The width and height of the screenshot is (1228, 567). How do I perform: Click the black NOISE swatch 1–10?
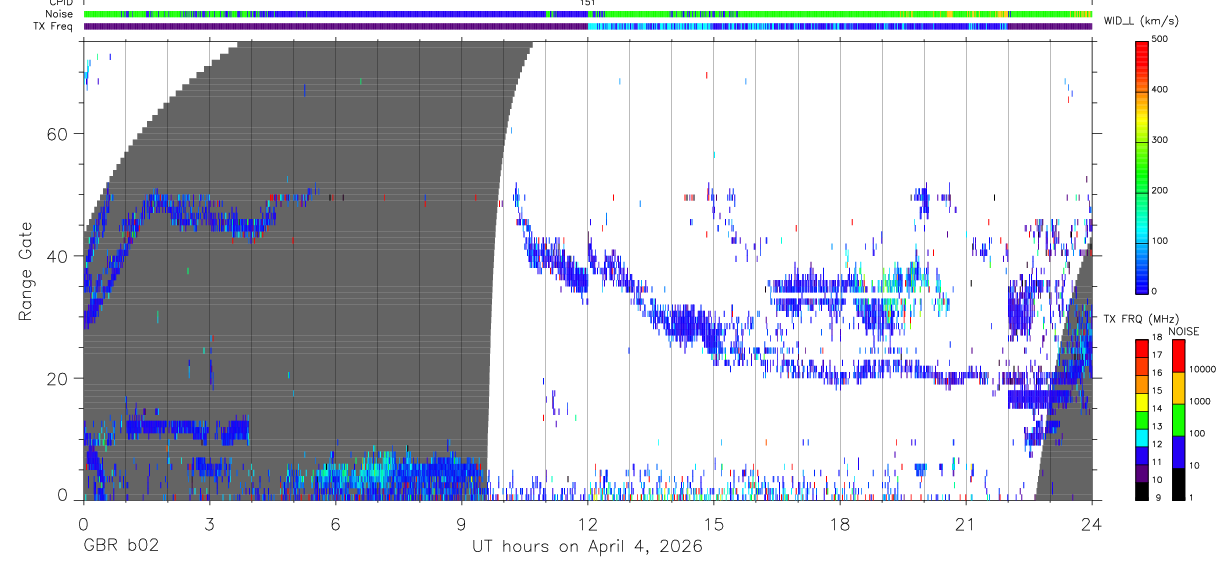point(1178,483)
